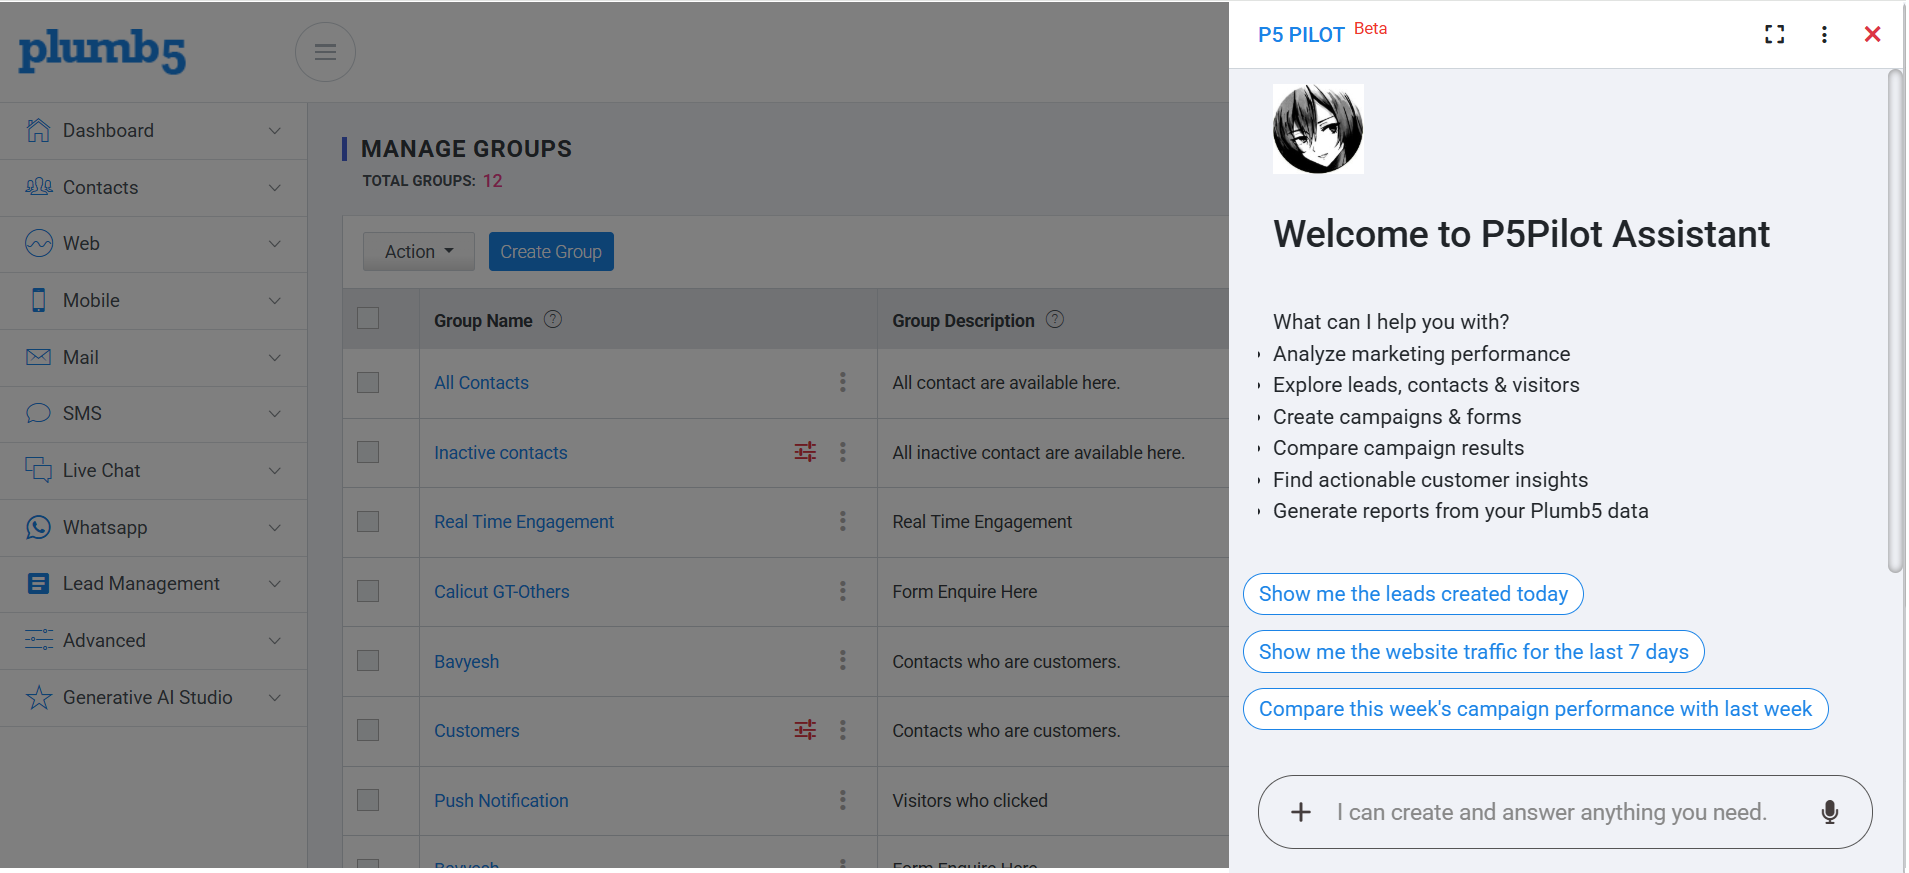The width and height of the screenshot is (1909, 873).
Task: Click the P5 Pilot assistant avatar image
Action: (1318, 129)
